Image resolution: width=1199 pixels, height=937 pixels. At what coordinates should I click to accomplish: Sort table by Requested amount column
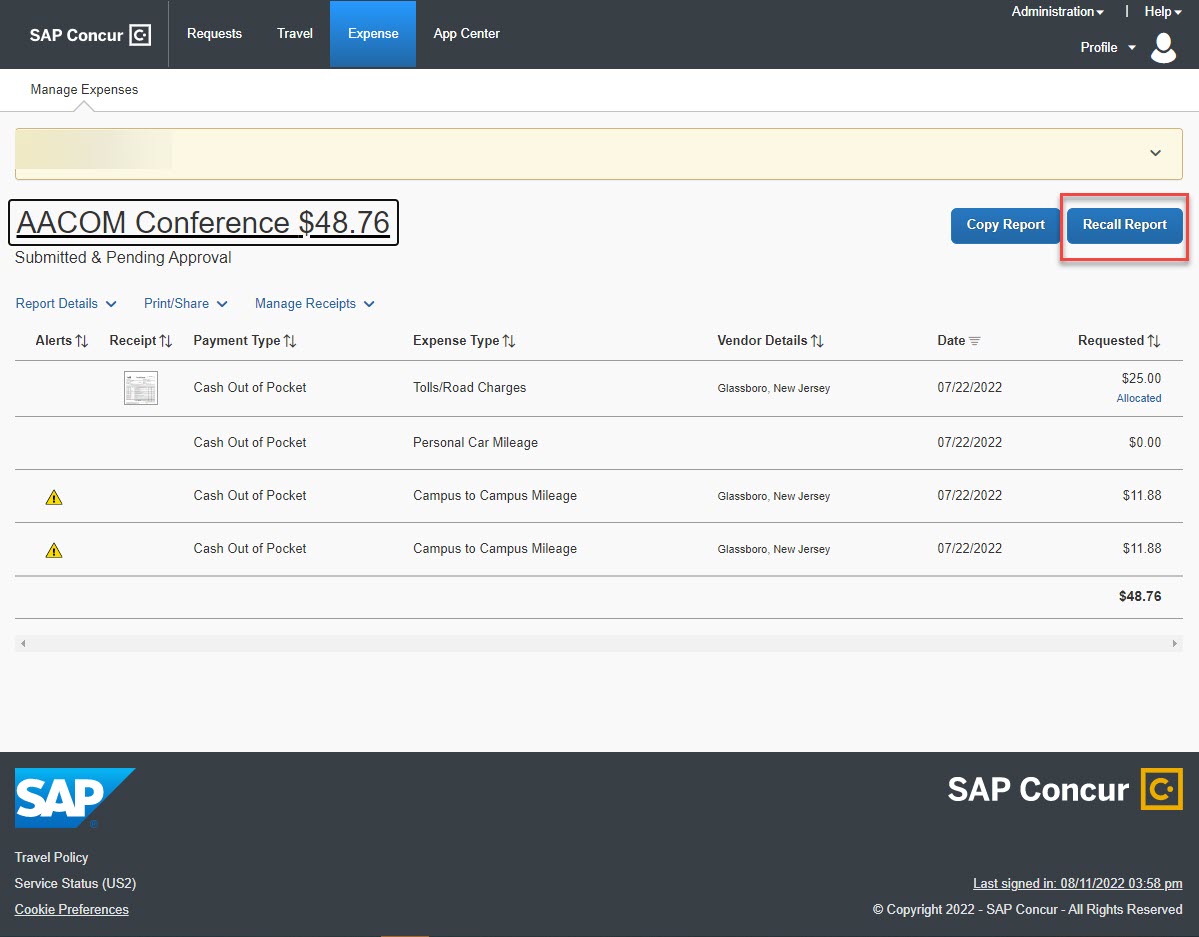tap(1118, 341)
